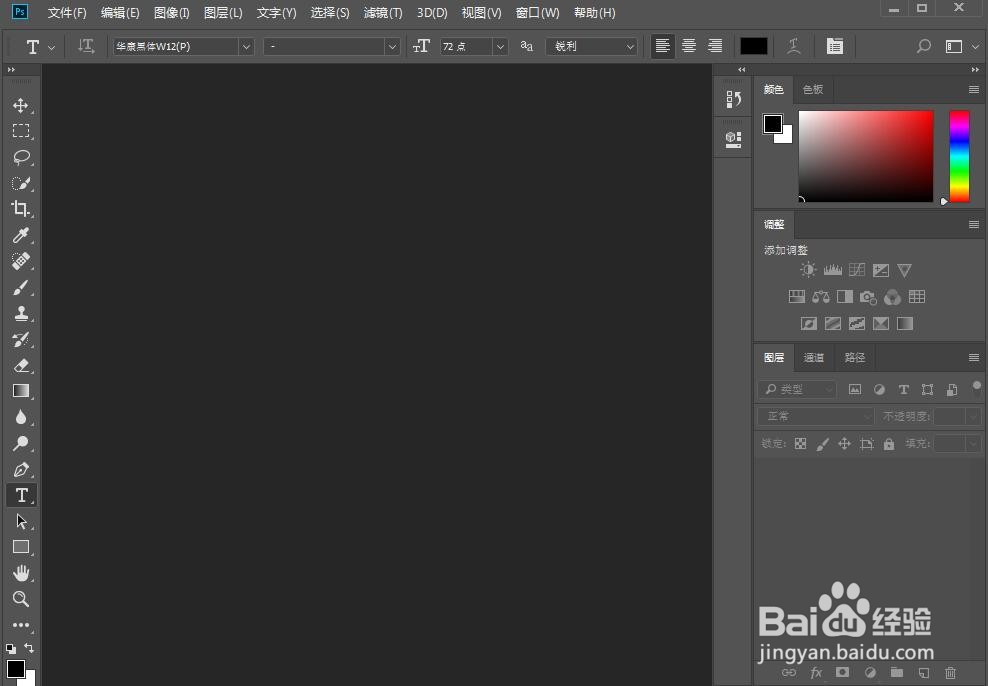Open the anti-aliasing dropdown showing 锐利
The height and width of the screenshot is (686, 988).
[591, 46]
